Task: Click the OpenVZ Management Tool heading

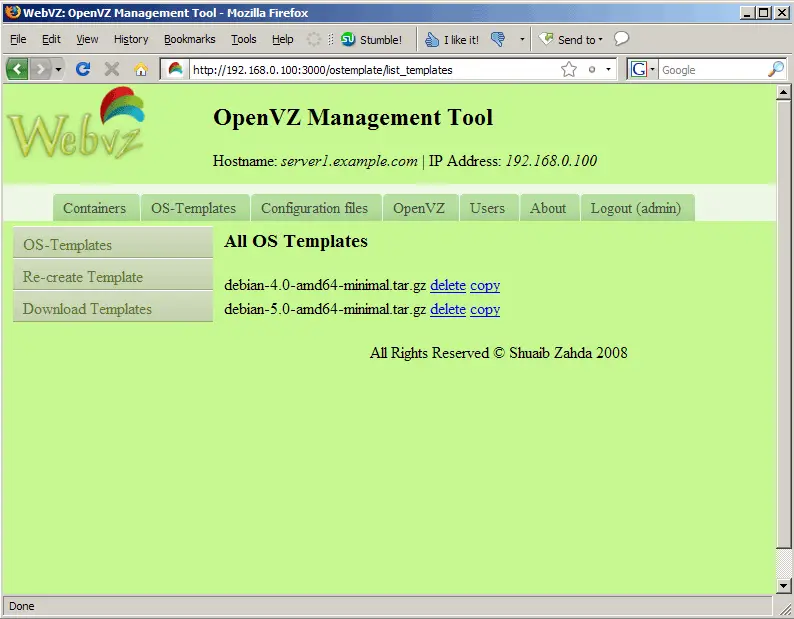Action: click(x=353, y=118)
